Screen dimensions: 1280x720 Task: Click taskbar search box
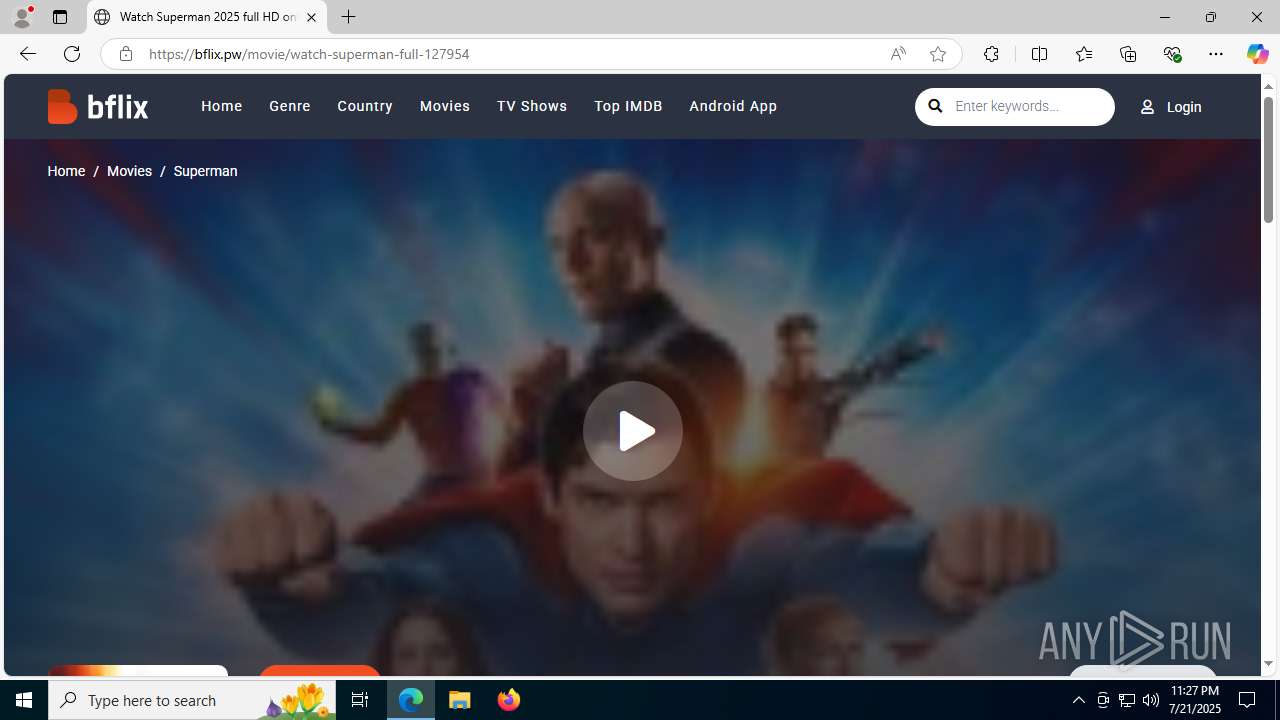point(192,700)
